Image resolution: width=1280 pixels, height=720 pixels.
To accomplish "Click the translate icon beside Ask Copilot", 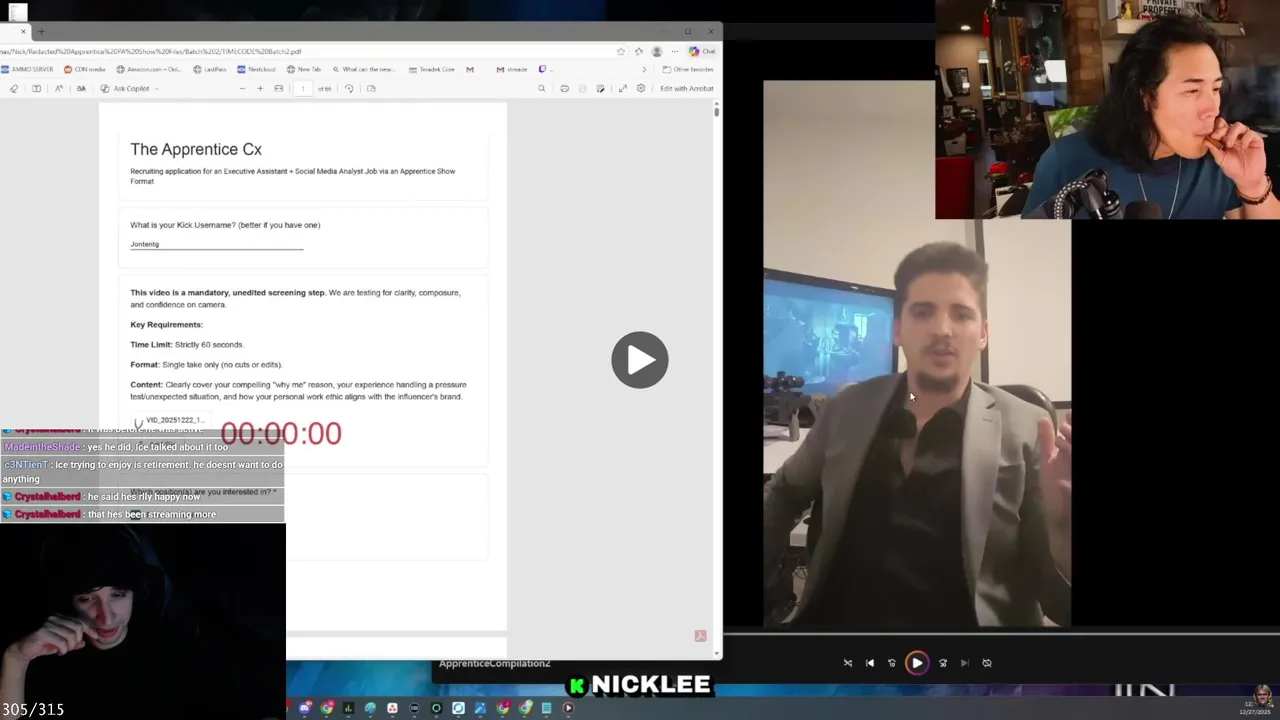I will coord(81,88).
